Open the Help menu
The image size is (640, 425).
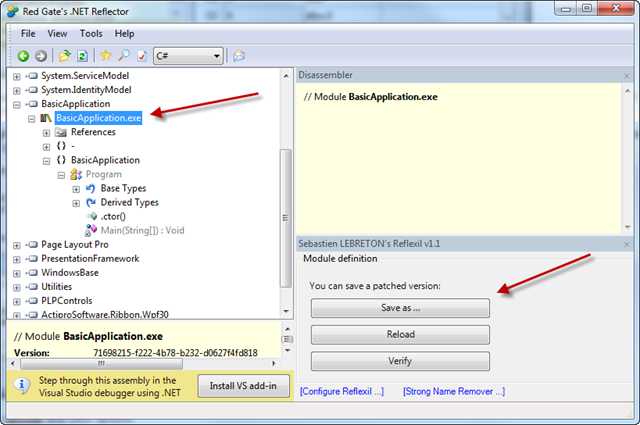pyautogui.click(x=124, y=33)
